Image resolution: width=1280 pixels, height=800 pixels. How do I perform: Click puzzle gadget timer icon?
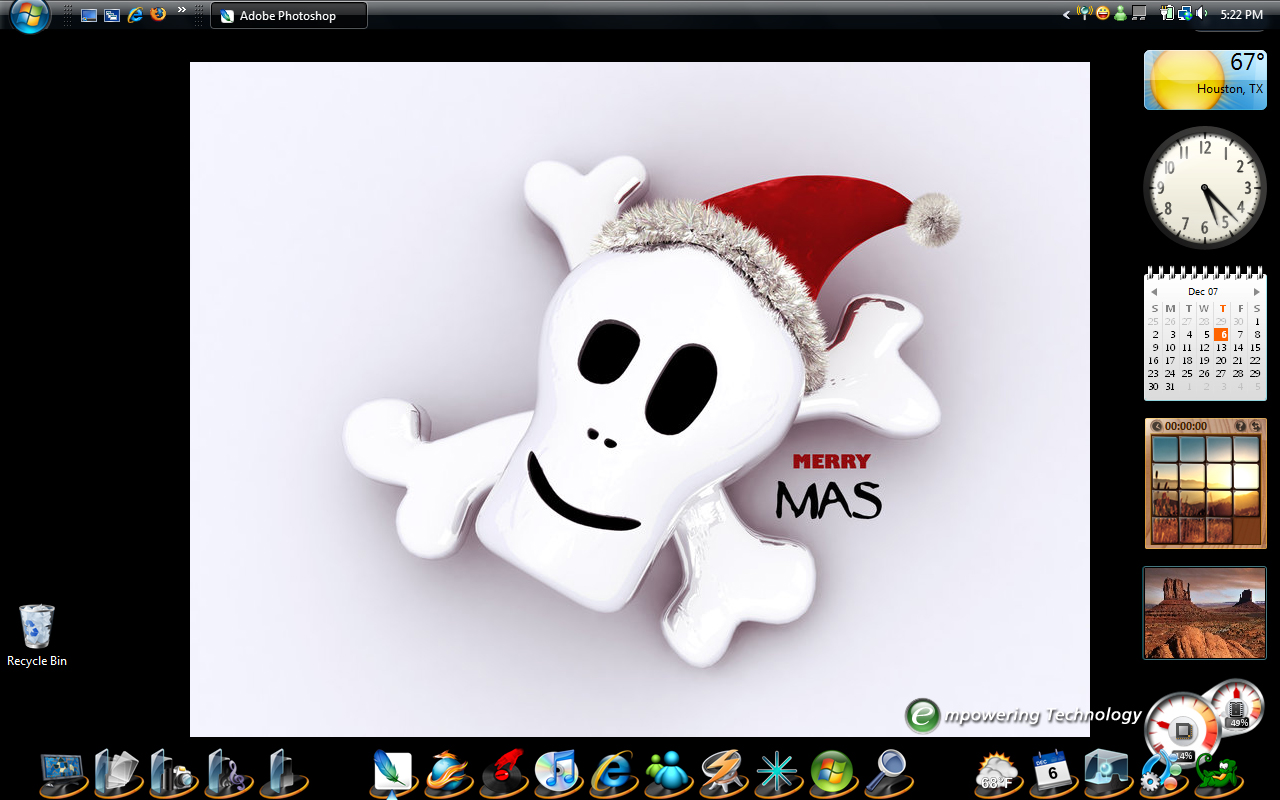[x=1157, y=426]
